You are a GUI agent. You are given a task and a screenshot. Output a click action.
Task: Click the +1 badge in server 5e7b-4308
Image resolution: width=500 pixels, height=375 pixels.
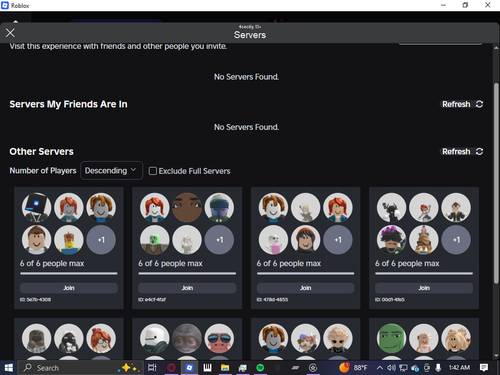101,240
